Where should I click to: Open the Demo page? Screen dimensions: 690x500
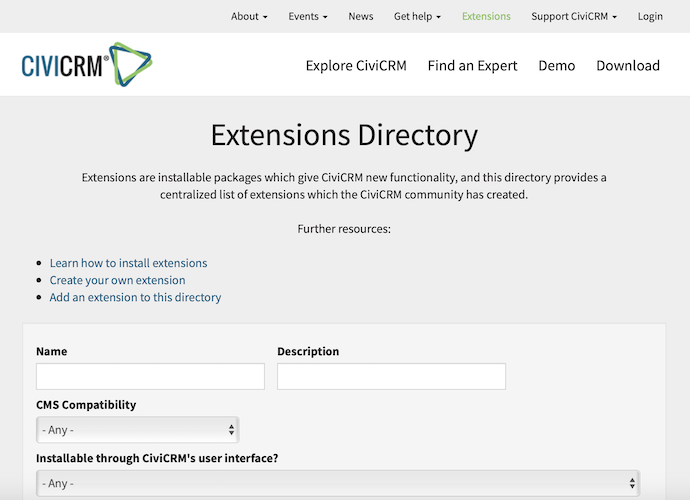coord(557,66)
